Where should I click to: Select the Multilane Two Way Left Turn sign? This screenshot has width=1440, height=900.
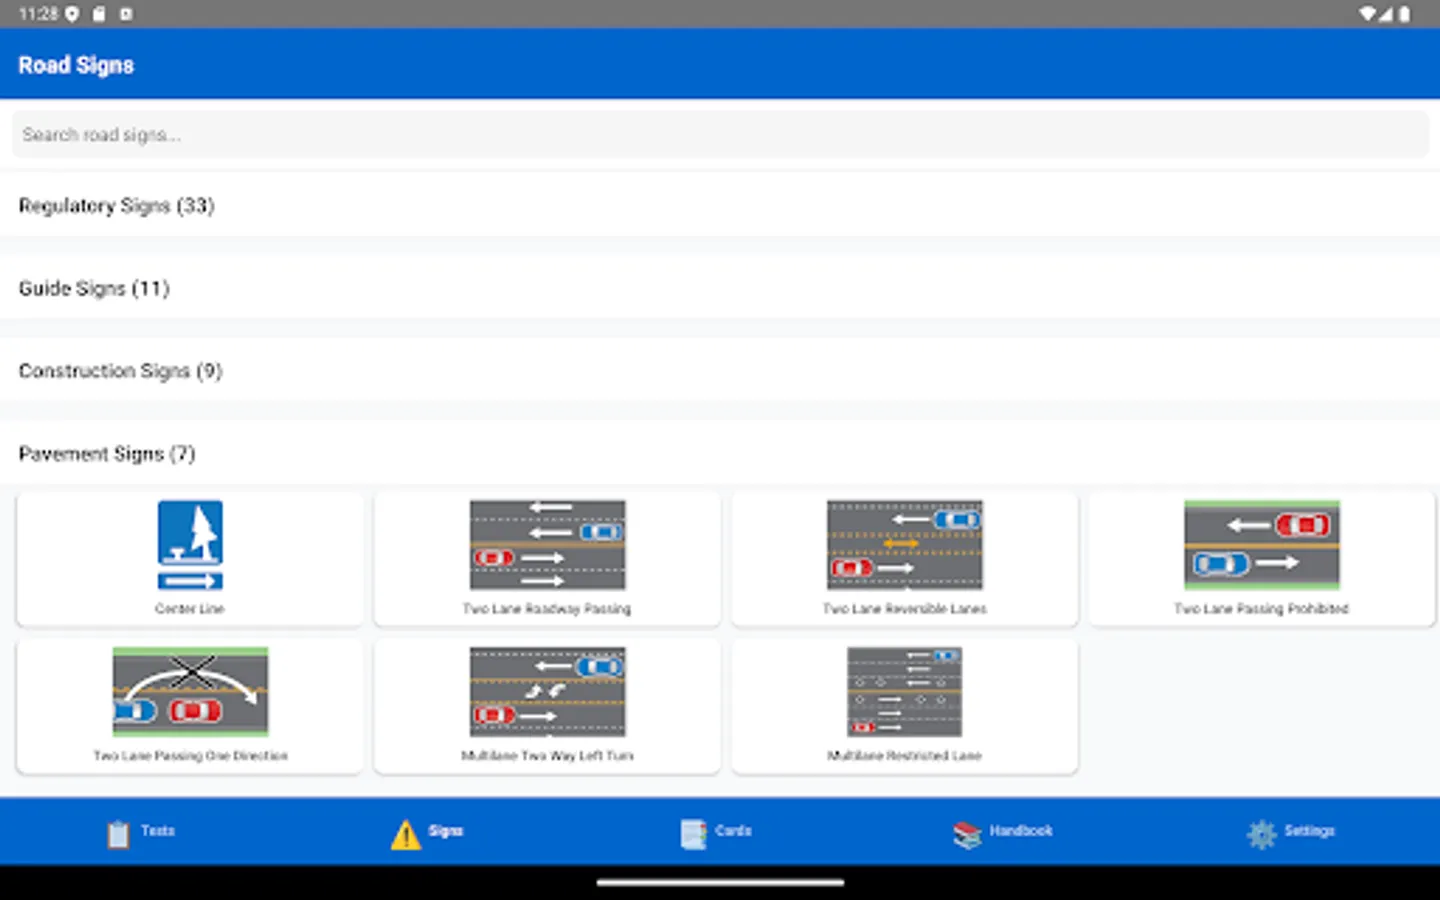coord(547,705)
